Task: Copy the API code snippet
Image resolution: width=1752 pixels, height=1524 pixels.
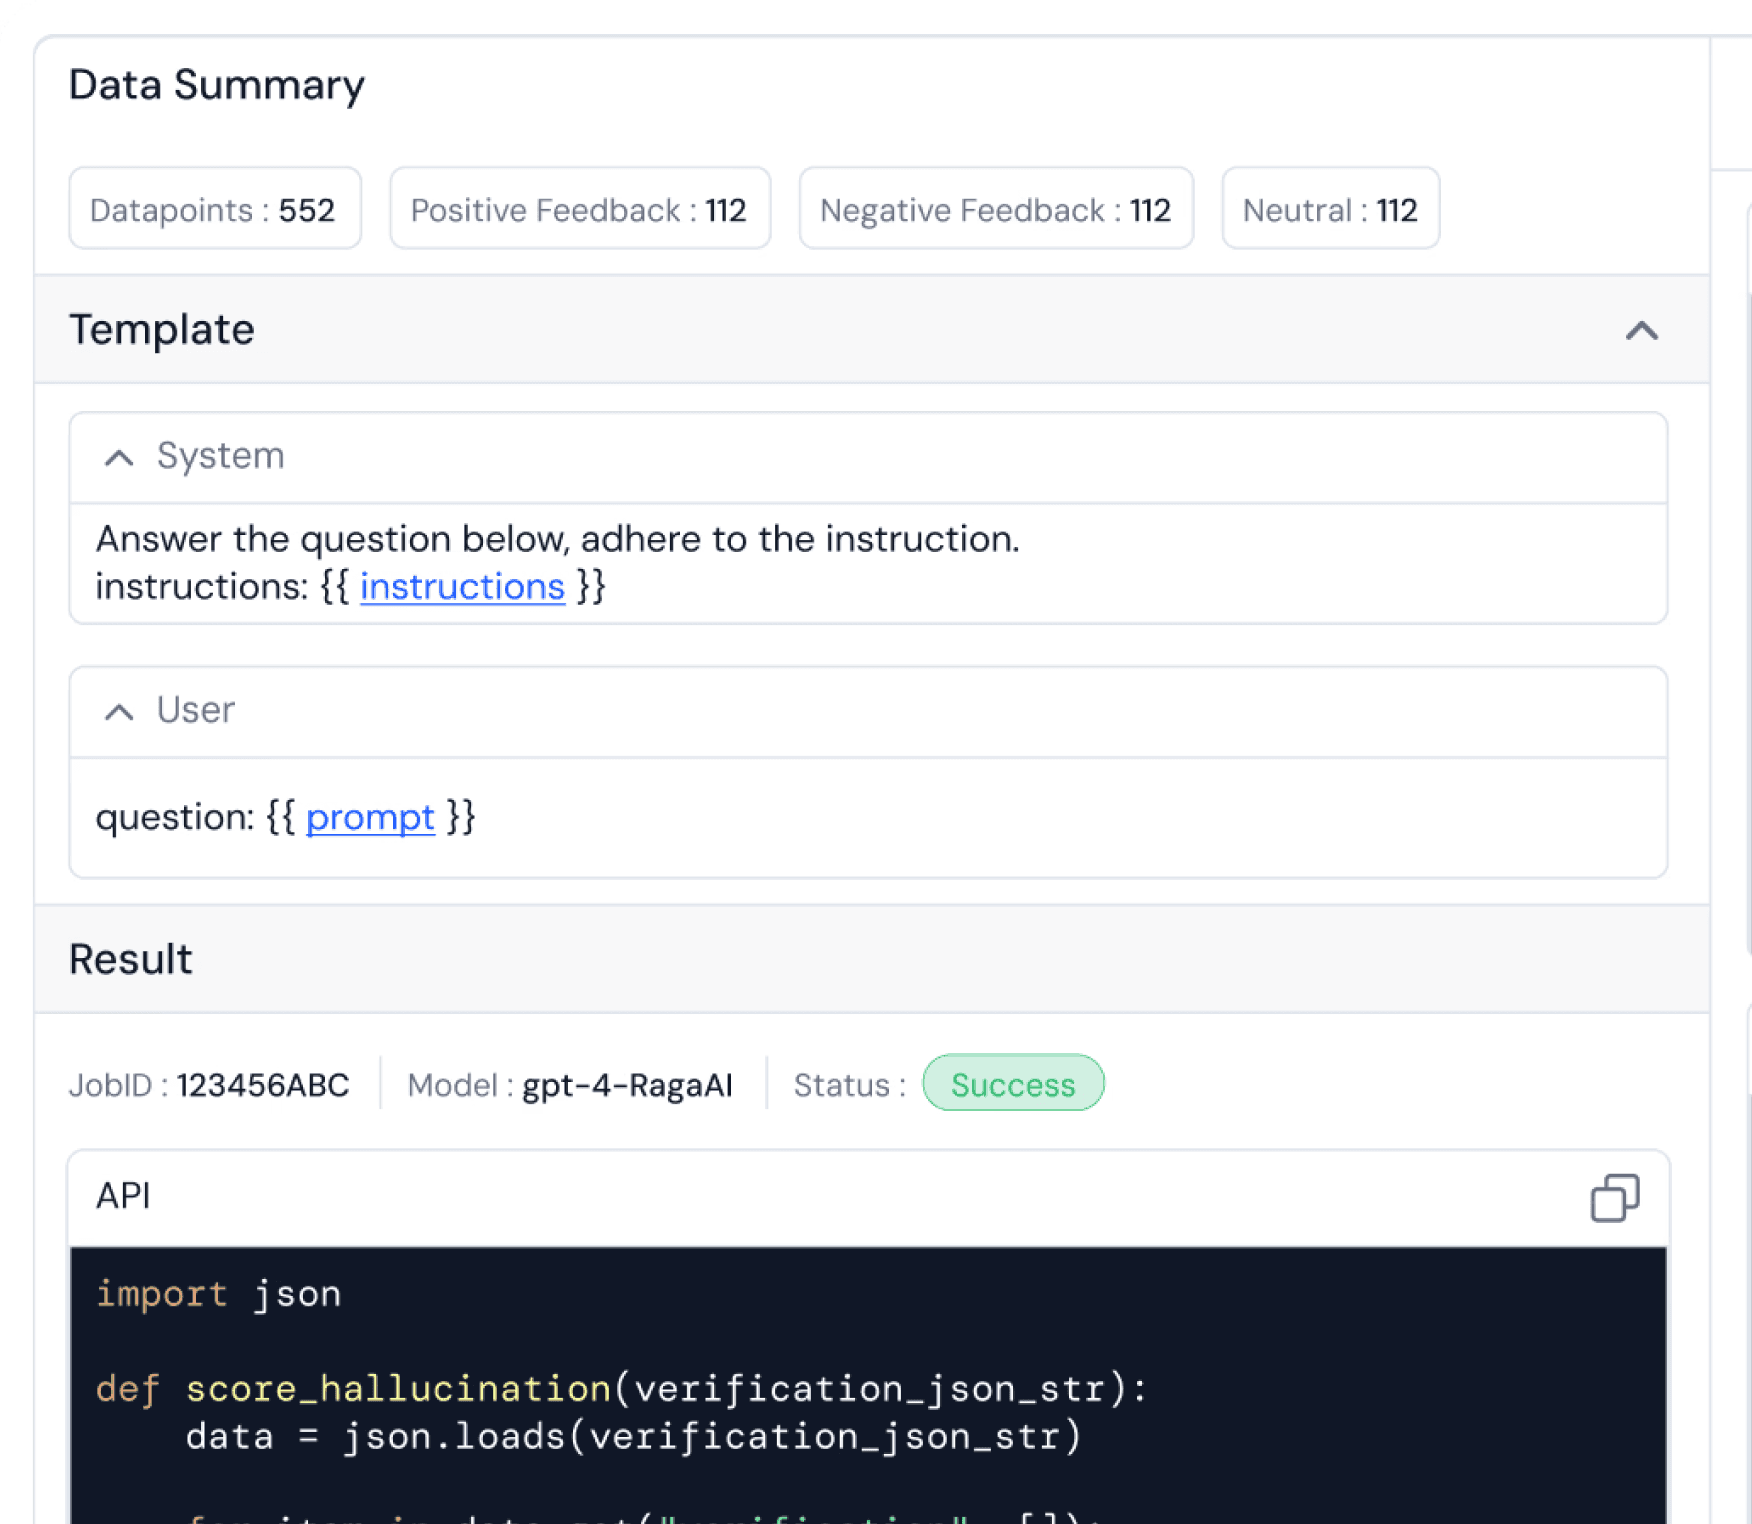Action: pos(1615,1197)
